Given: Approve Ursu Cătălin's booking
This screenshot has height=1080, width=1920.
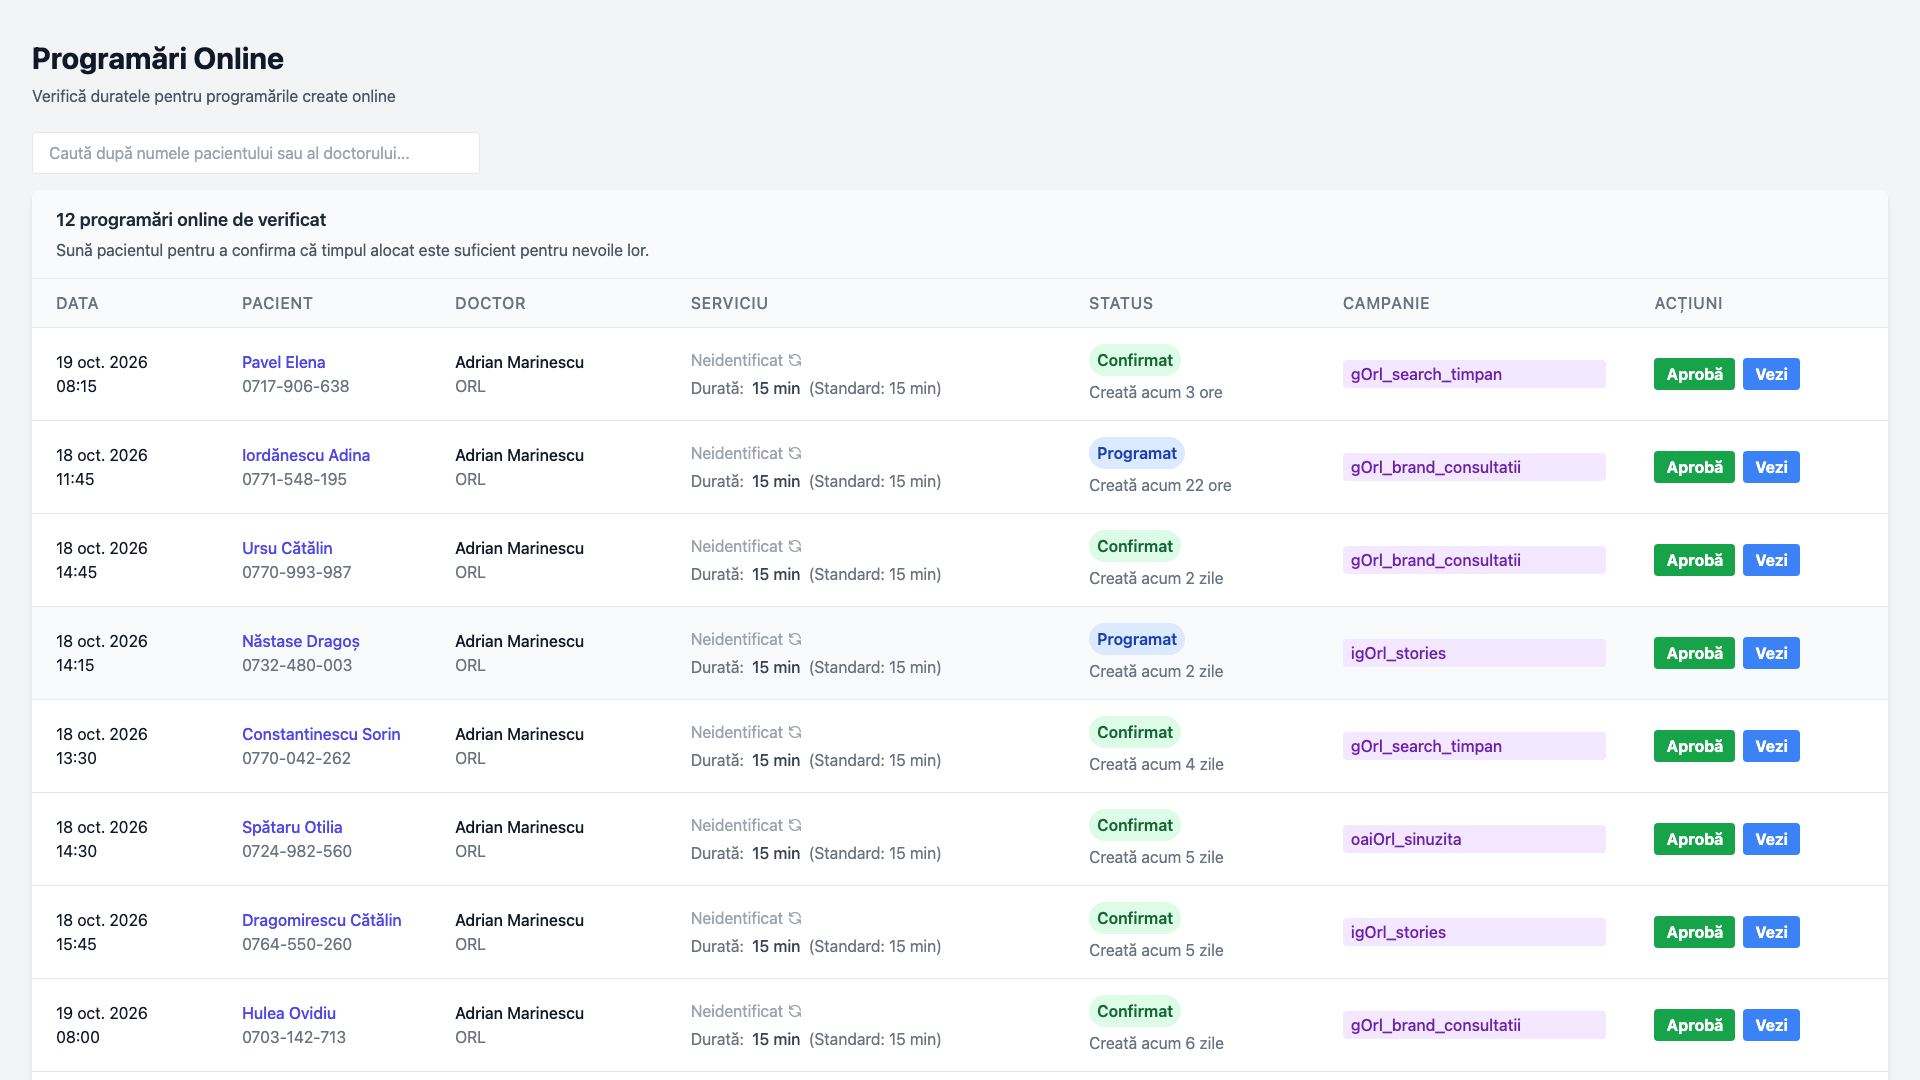Looking at the screenshot, I should click(x=1694, y=560).
